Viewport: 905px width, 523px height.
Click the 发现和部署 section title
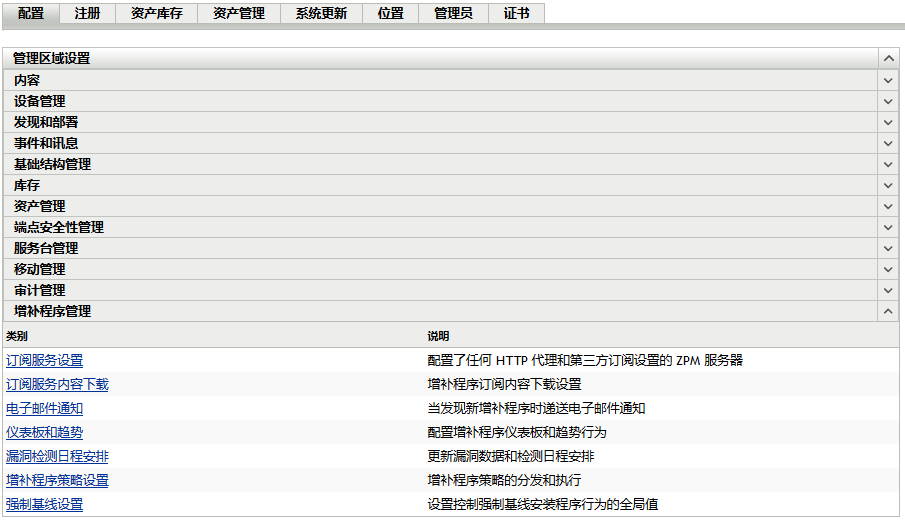[x=46, y=122]
